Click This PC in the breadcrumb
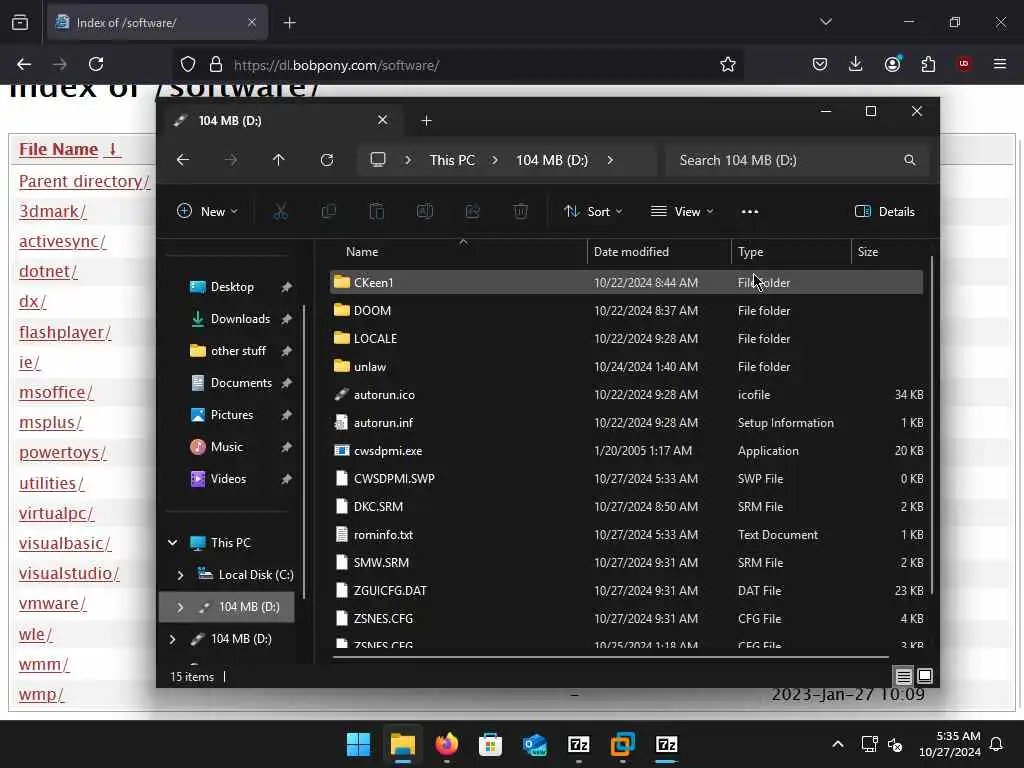 point(452,160)
